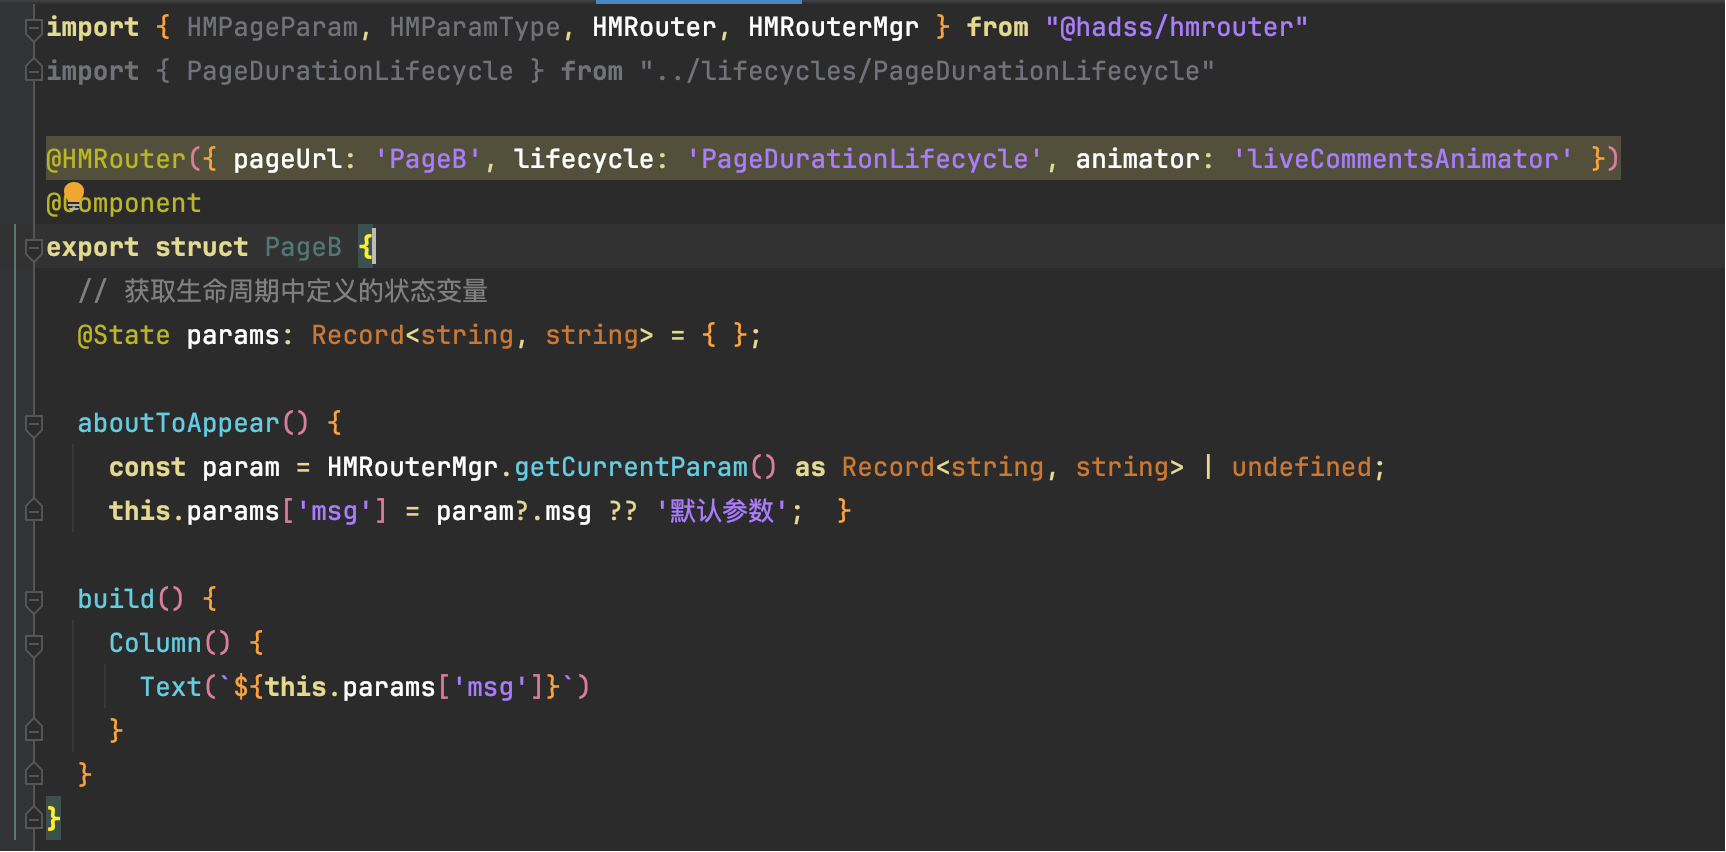Collapse the import block fold marker

click(33, 28)
